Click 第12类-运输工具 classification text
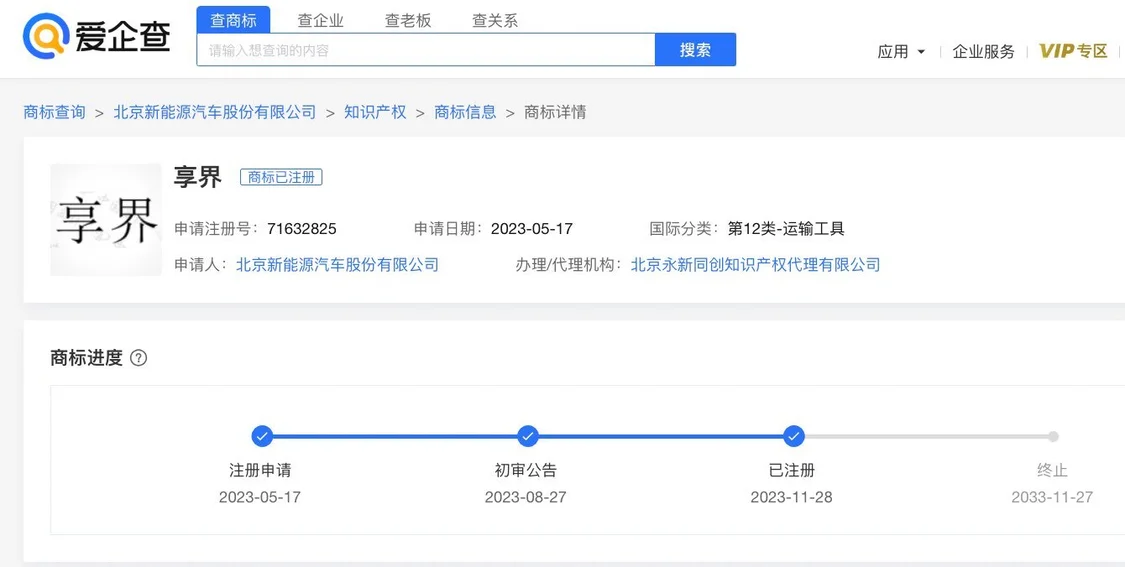This screenshot has height=567, width=1125. click(786, 229)
